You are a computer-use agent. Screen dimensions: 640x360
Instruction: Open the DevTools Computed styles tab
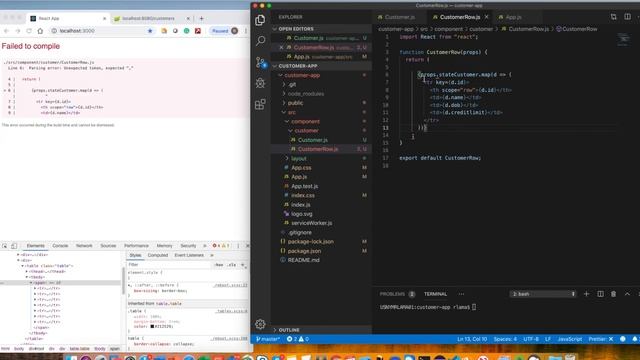158,255
